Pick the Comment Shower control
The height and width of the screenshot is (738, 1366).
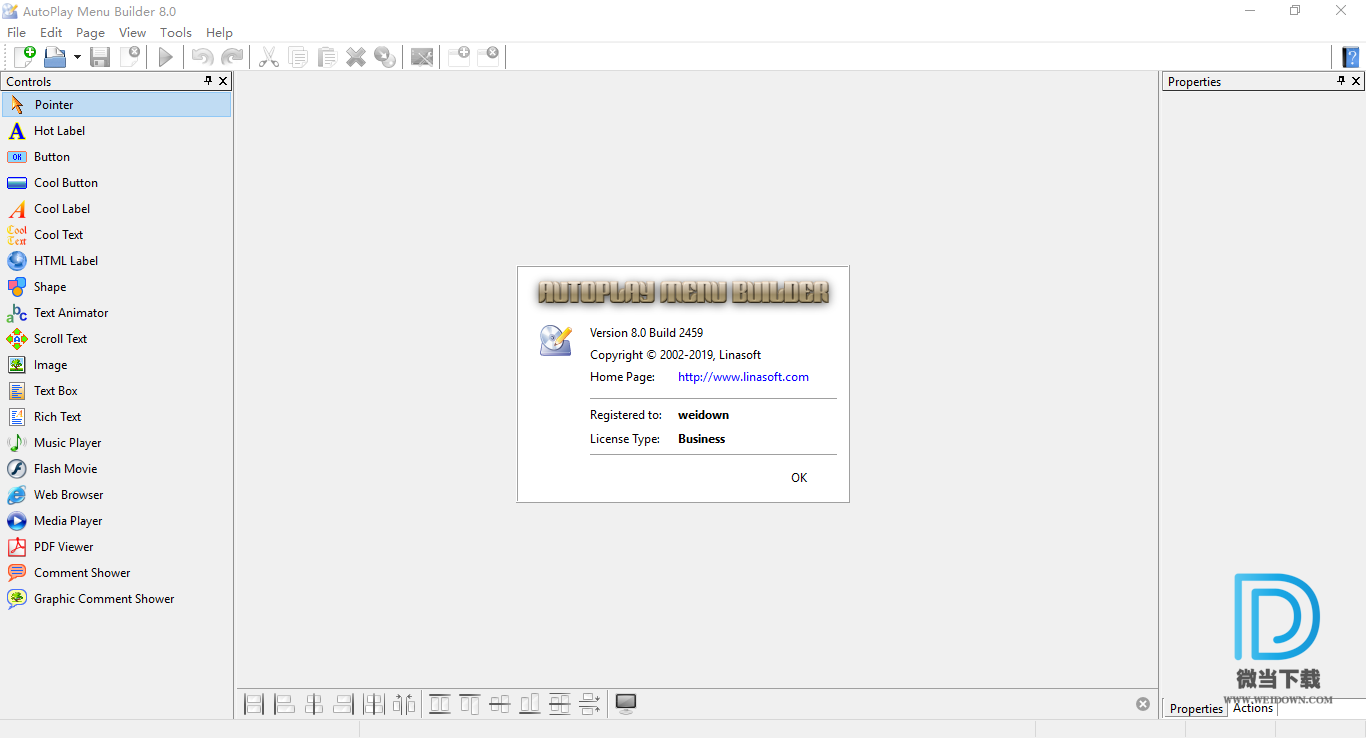[116, 573]
